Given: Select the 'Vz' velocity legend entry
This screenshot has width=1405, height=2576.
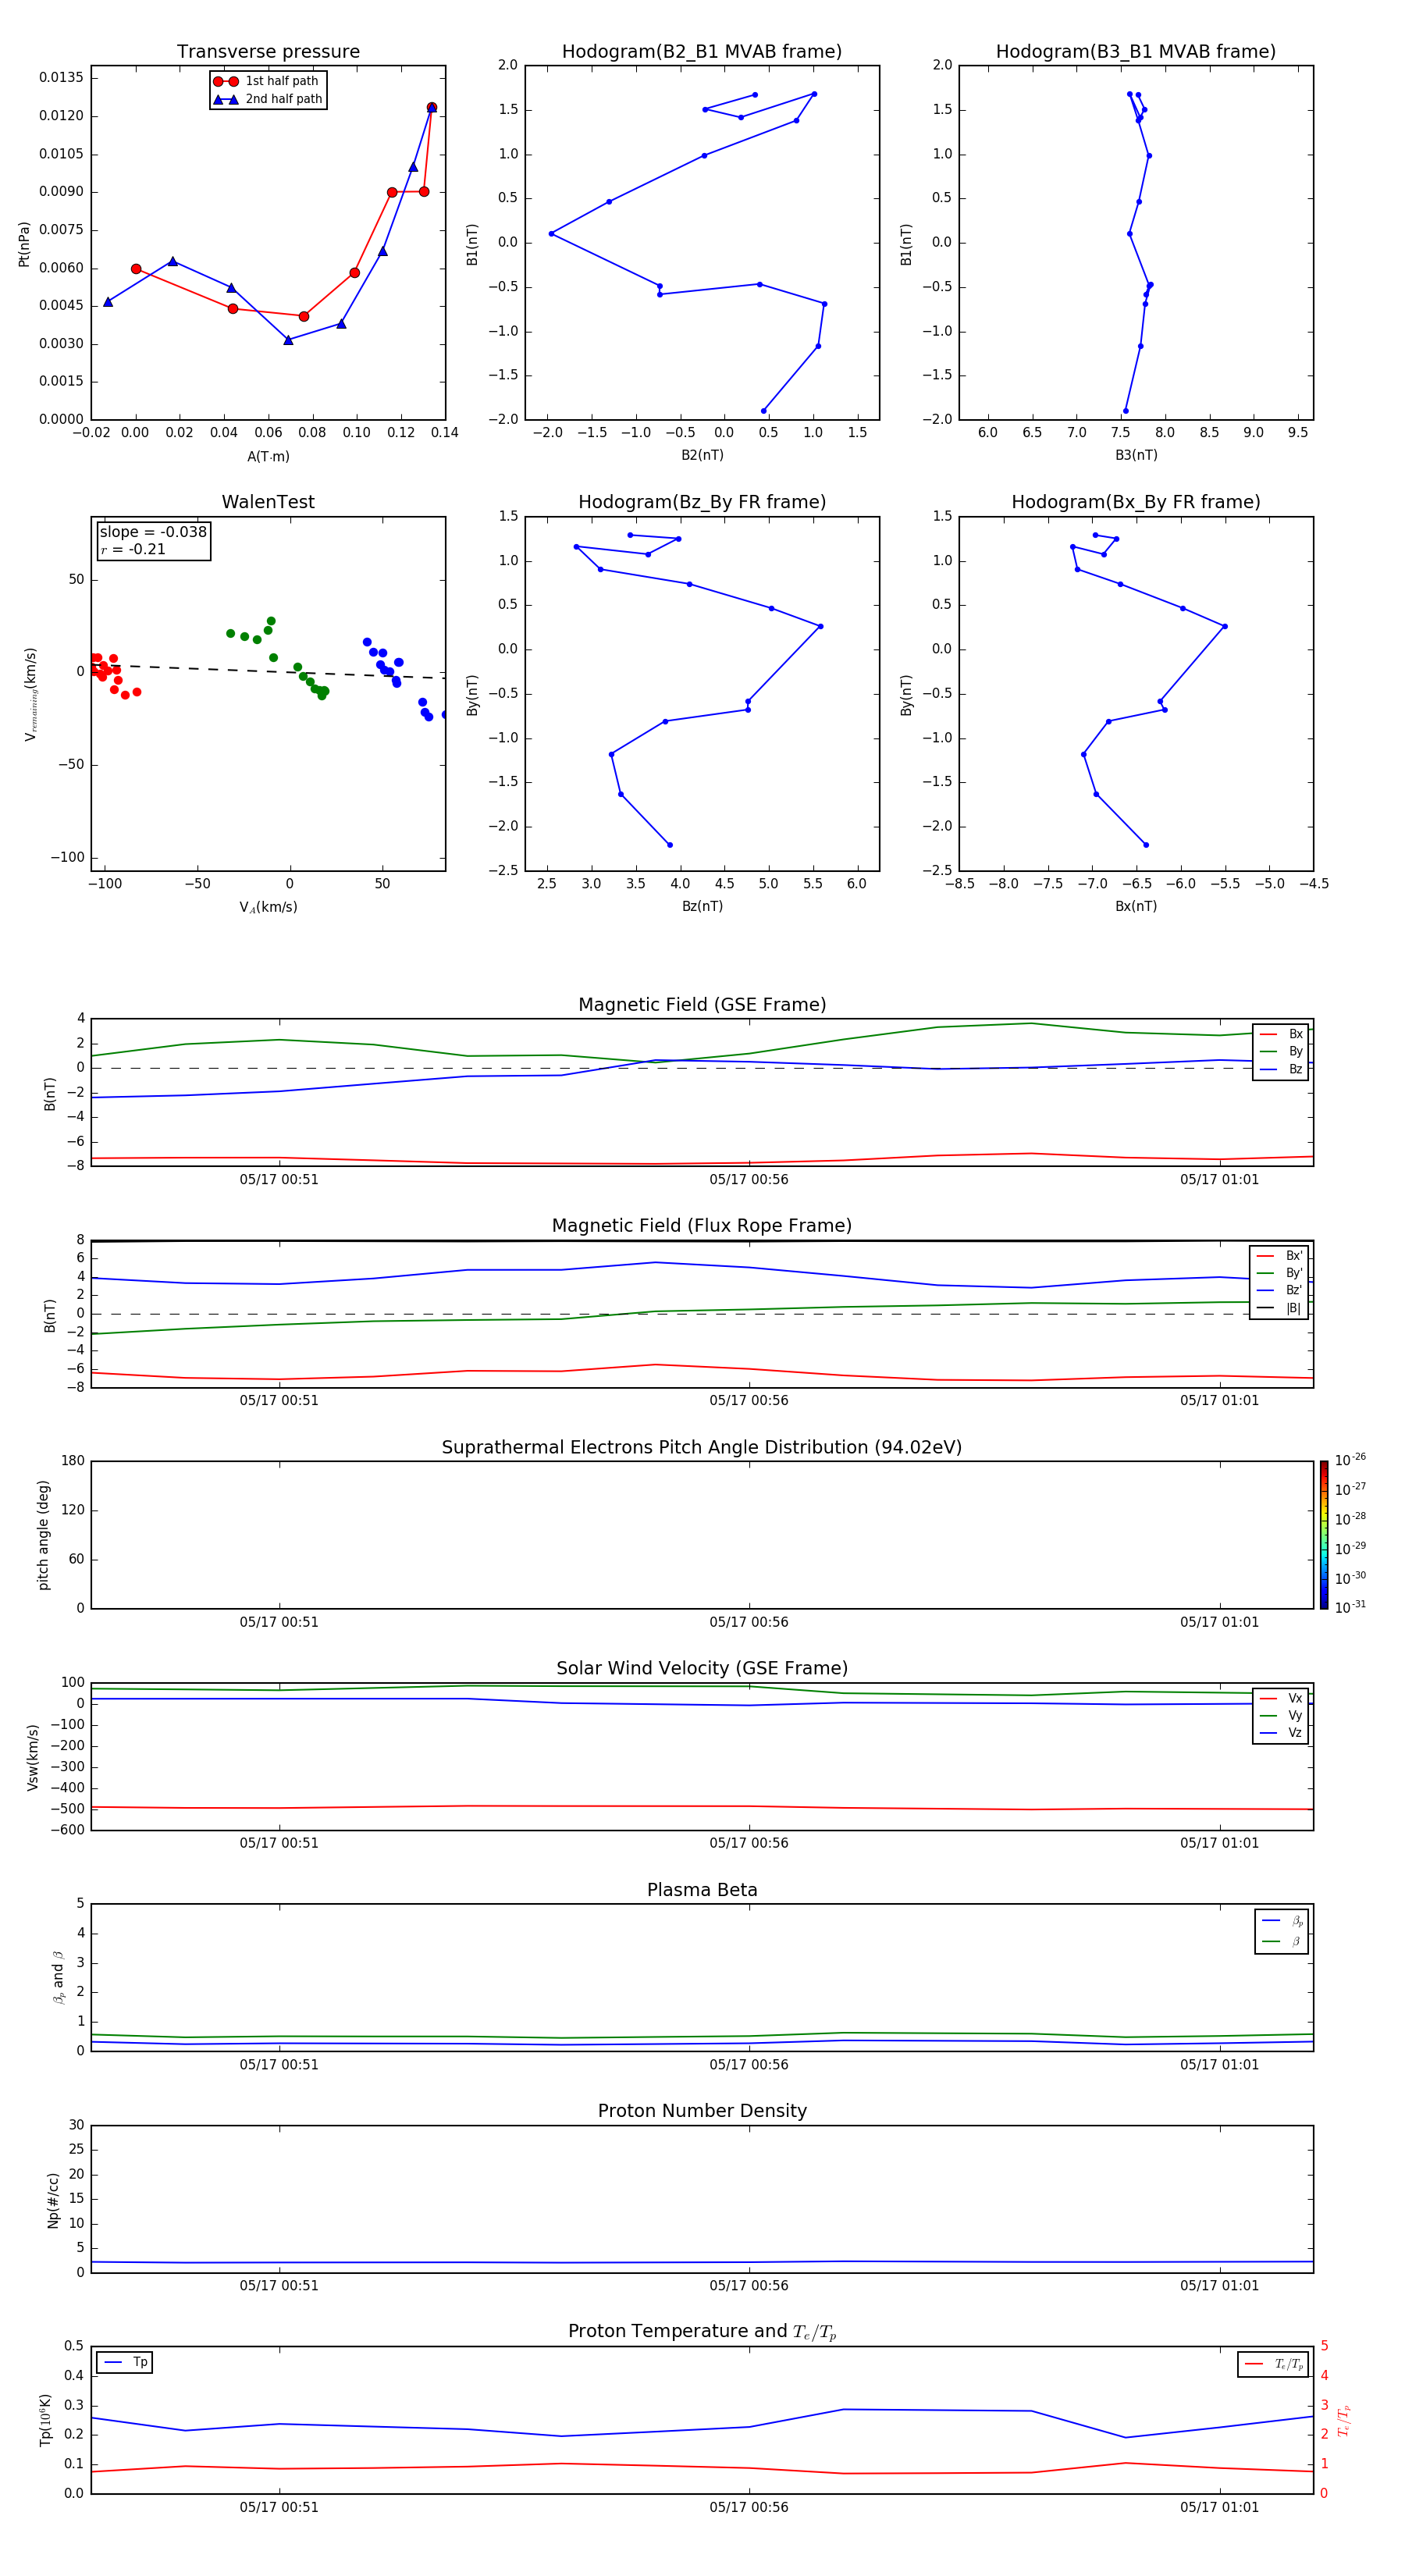Looking at the screenshot, I should coord(1281,1733).
